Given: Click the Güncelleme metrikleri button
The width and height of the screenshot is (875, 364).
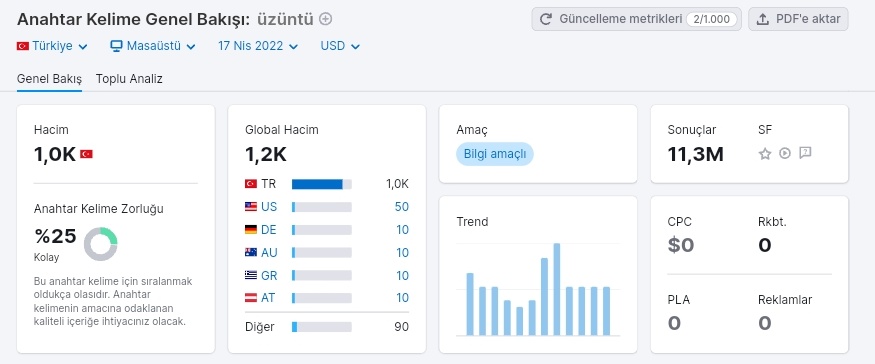Looking at the screenshot, I should pyautogui.click(x=637, y=19).
